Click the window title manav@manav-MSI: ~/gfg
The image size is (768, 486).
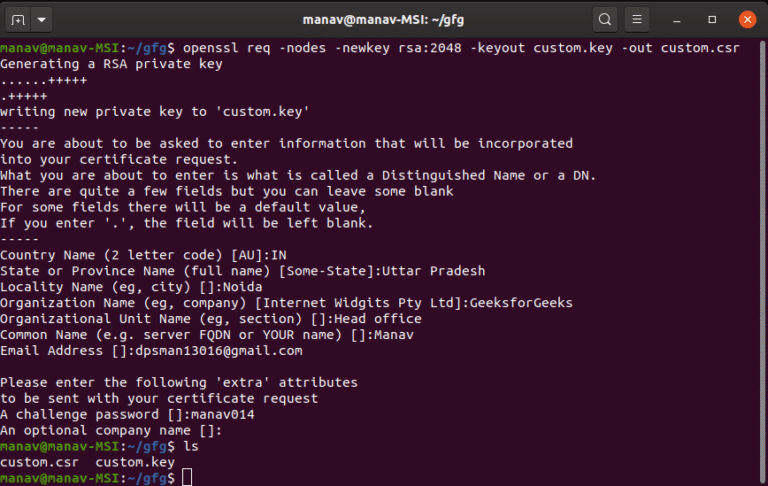point(383,19)
